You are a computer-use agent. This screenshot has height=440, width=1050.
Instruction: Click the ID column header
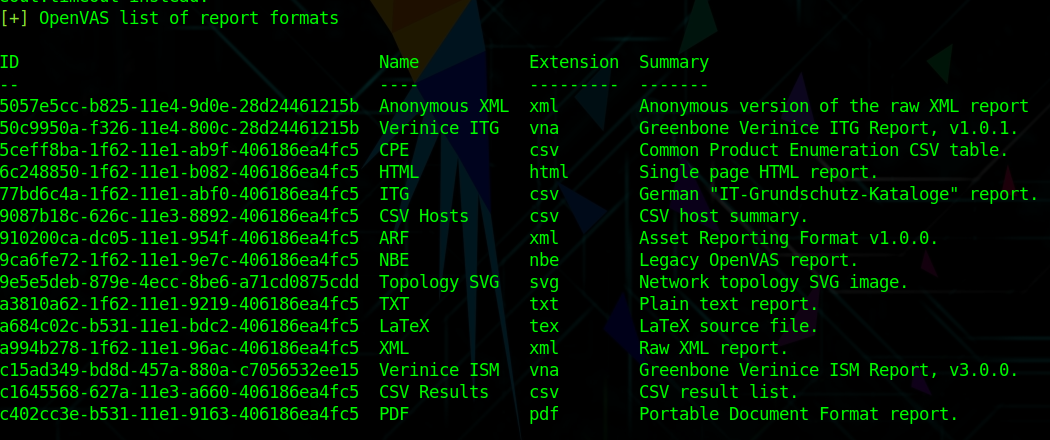coord(10,62)
